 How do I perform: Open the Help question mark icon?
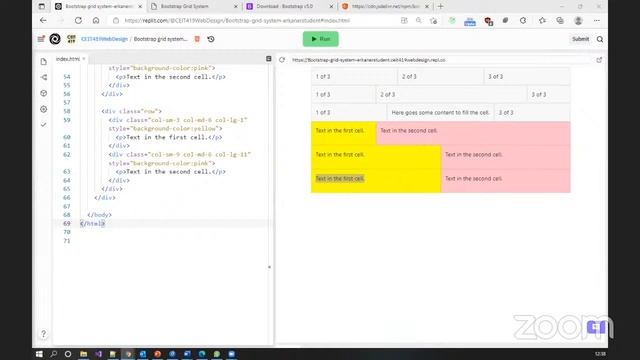click(43, 333)
